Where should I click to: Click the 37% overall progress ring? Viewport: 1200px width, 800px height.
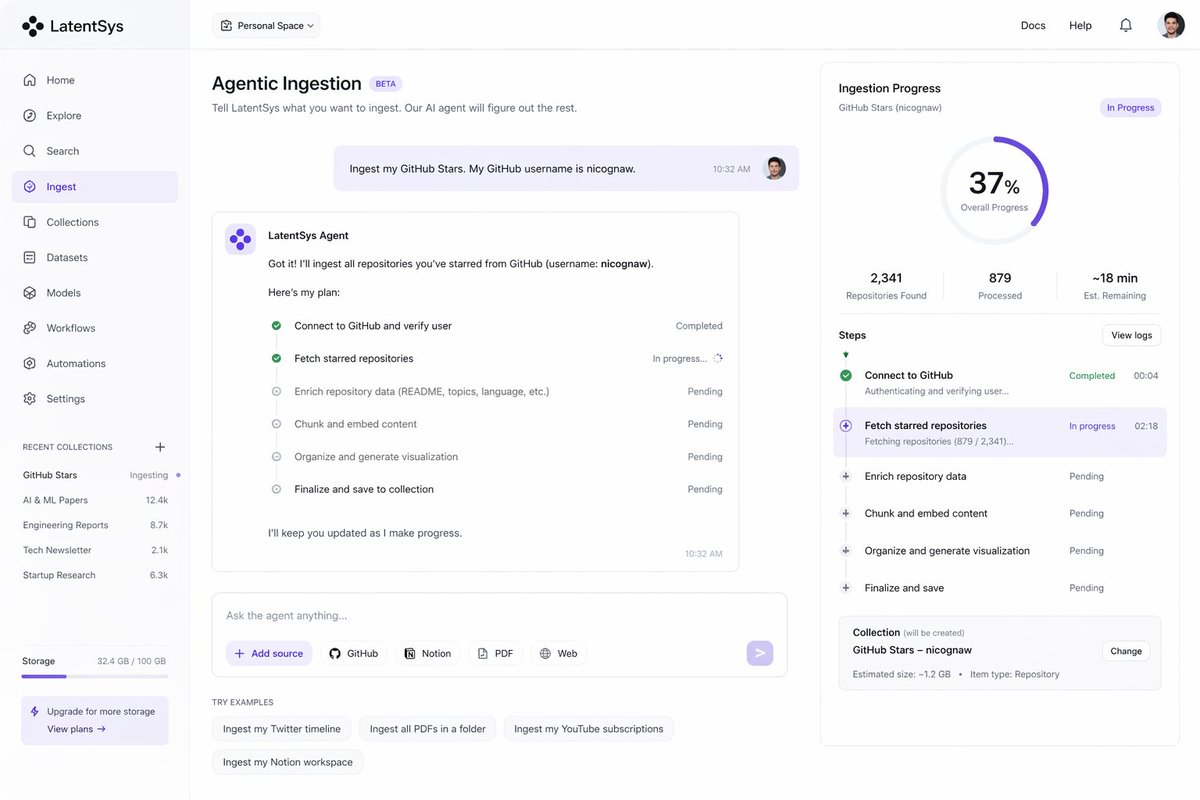(994, 191)
